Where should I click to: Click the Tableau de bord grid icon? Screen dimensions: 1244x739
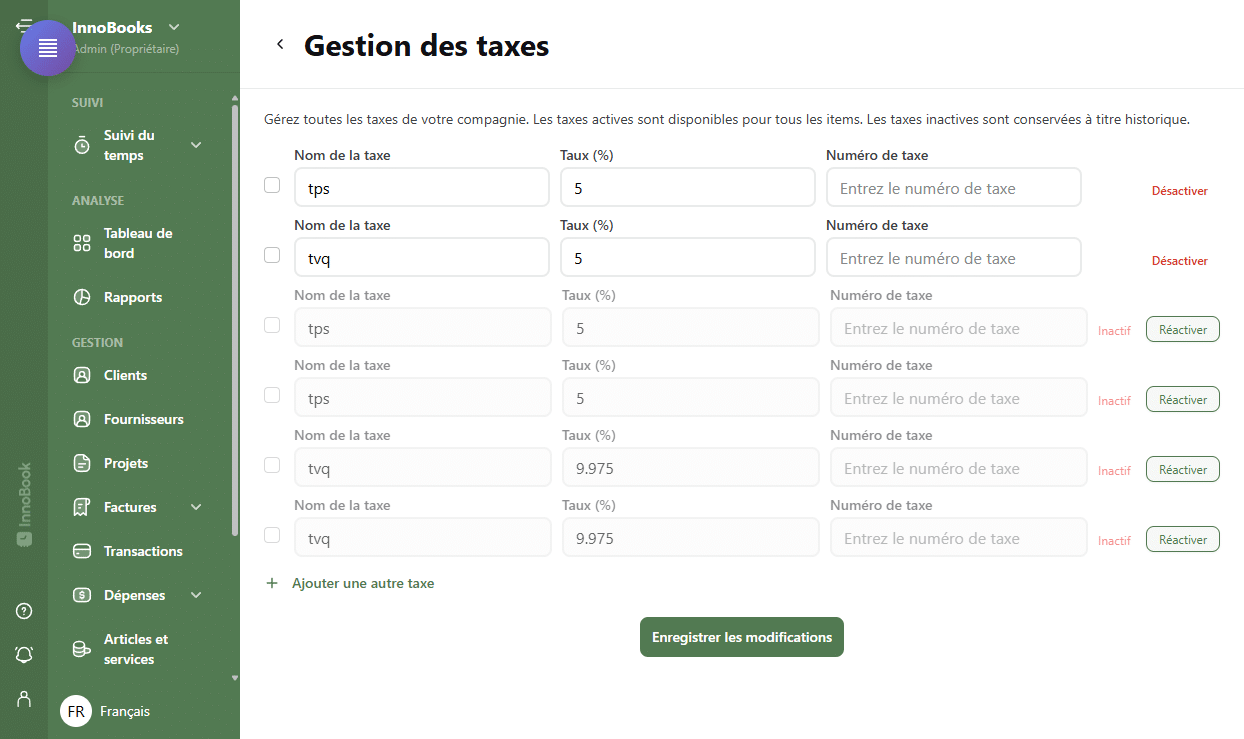(82, 243)
